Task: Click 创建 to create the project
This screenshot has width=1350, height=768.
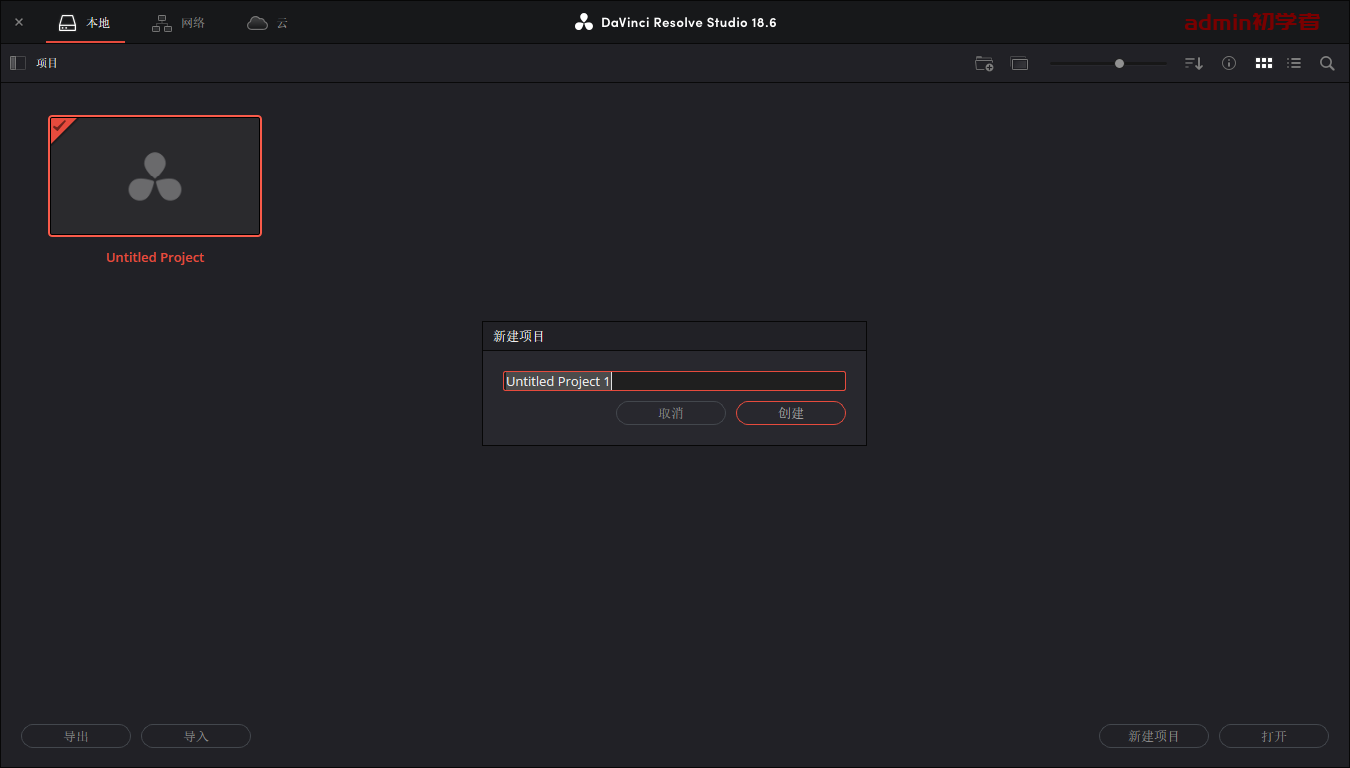Action: [x=791, y=413]
